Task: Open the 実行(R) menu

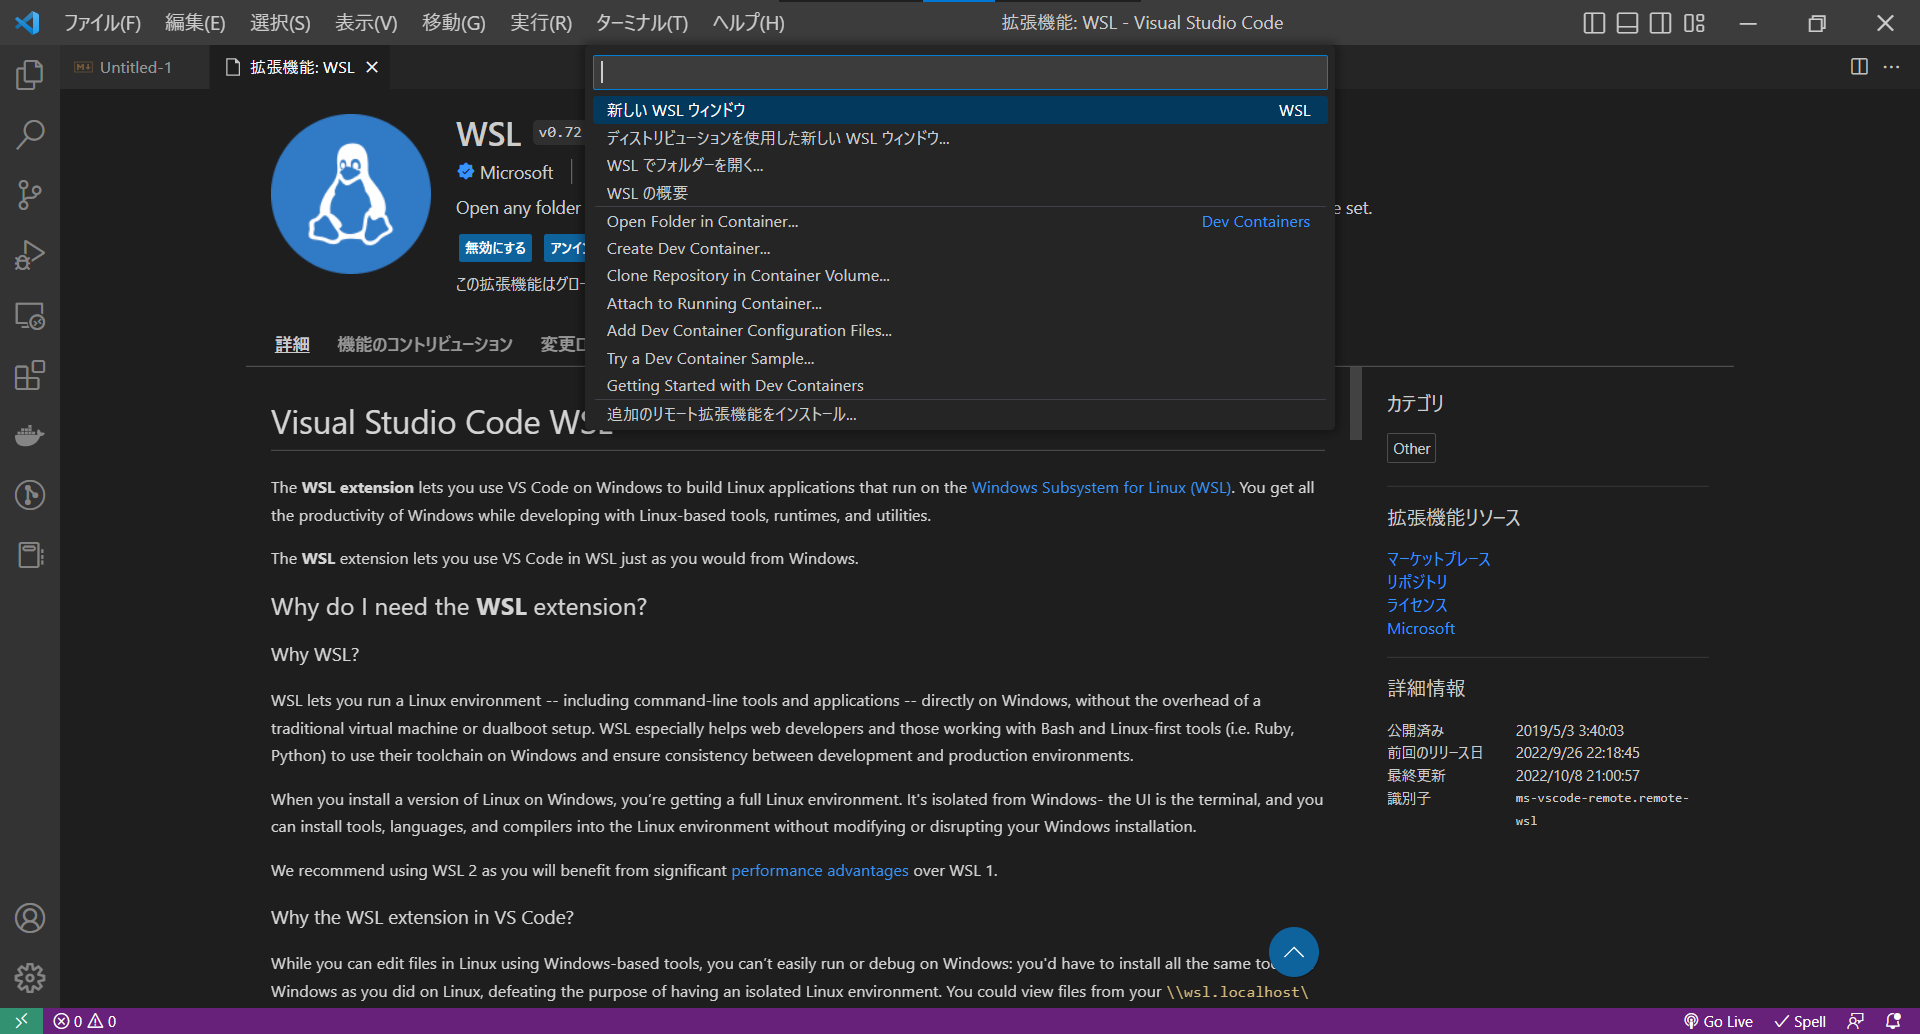Action: pyautogui.click(x=541, y=23)
